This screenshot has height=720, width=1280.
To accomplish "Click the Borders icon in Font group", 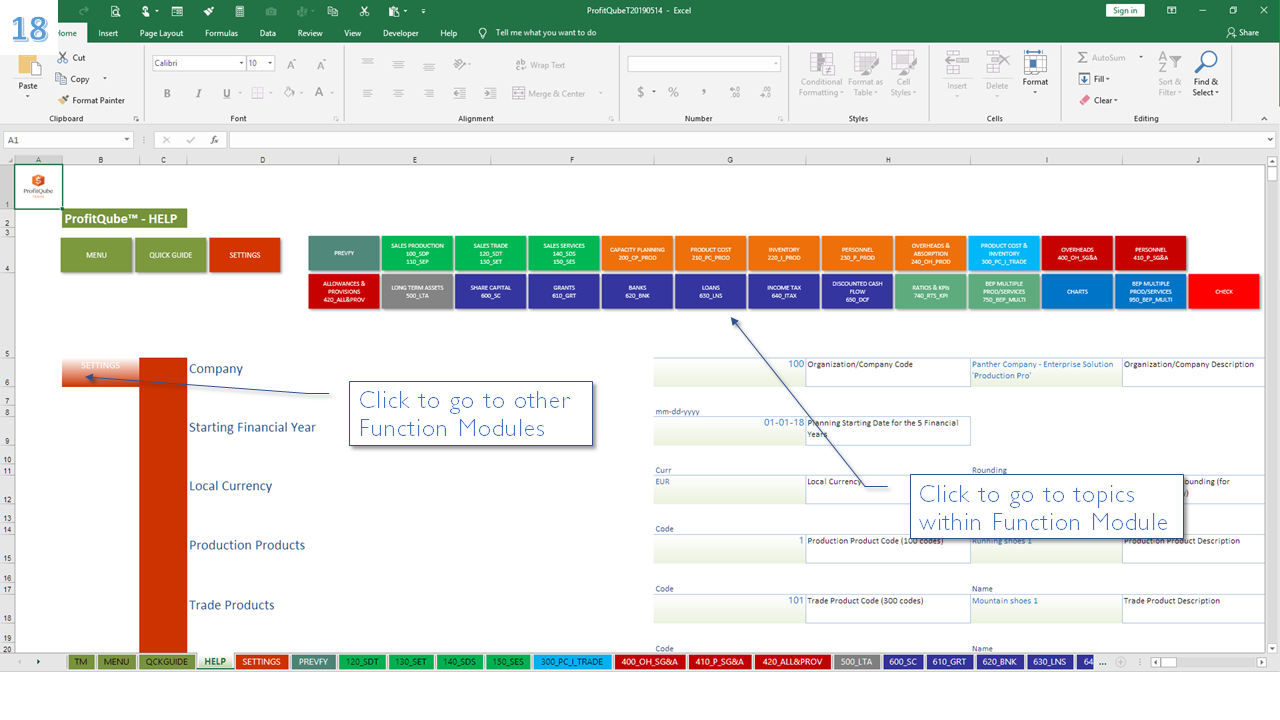I will click(256, 93).
